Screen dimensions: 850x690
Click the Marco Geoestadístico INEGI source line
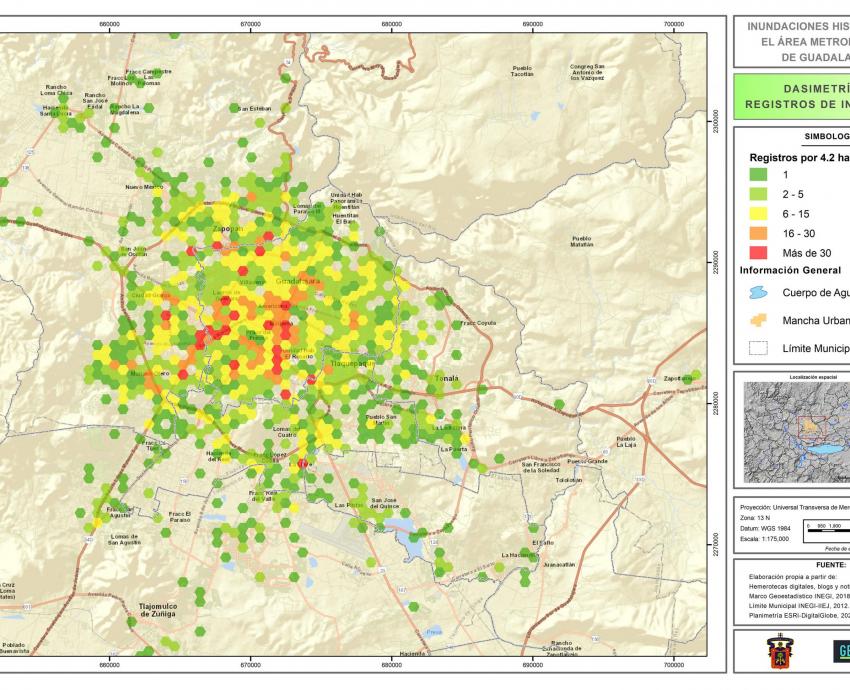[x=799, y=596]
